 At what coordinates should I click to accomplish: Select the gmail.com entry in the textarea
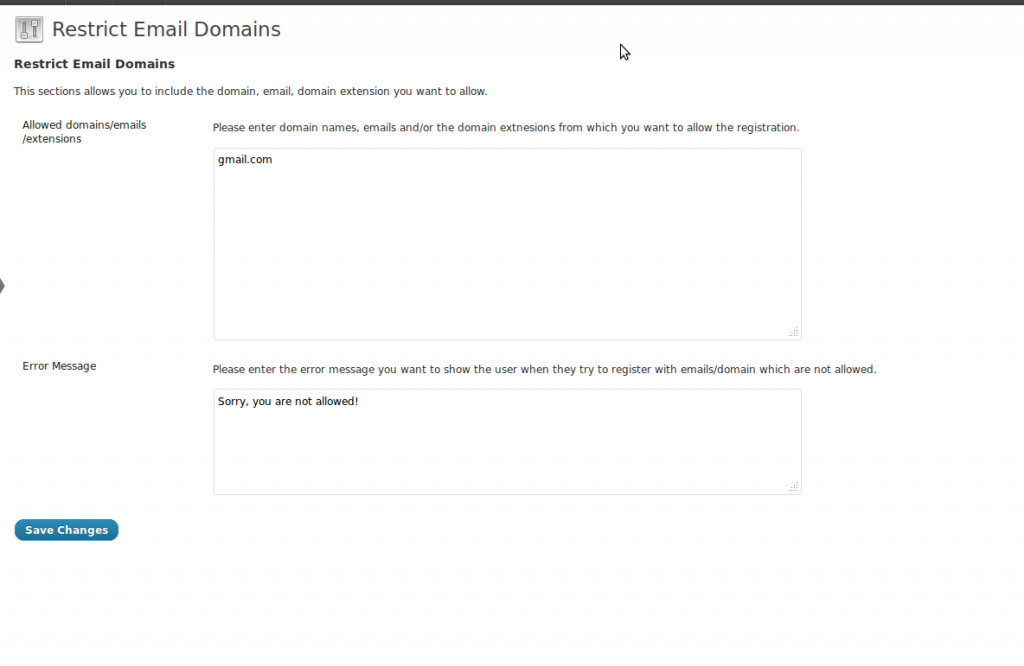[245, 159]
